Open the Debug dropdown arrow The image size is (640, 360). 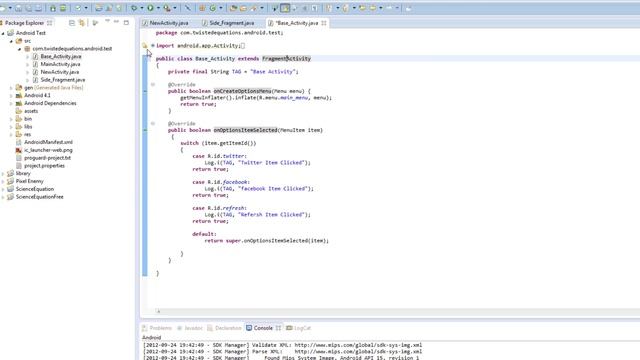click(x=142, y=8)
